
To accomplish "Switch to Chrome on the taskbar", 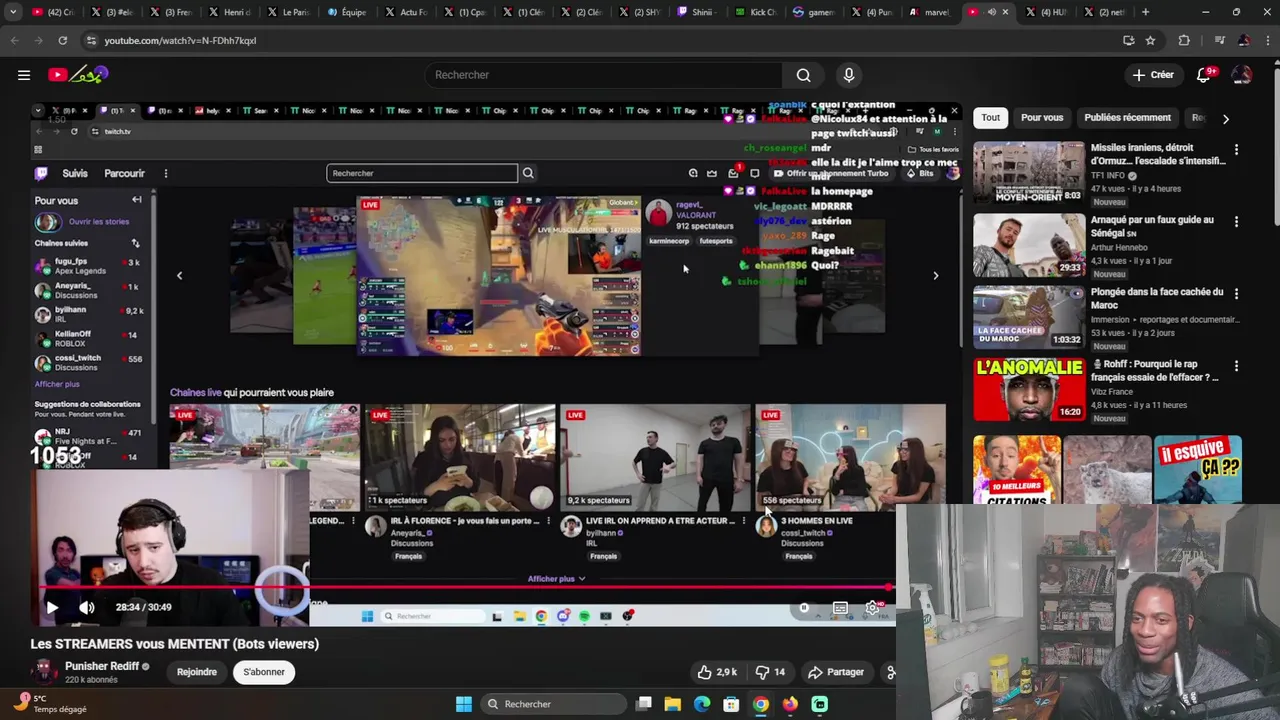I will [761, 704].
